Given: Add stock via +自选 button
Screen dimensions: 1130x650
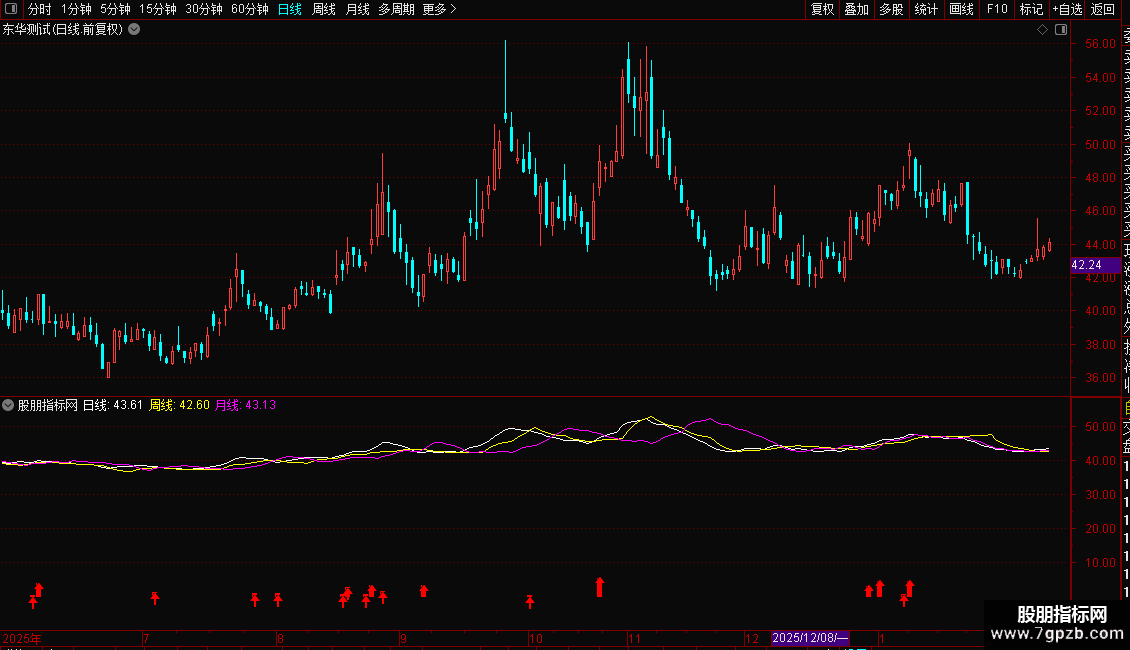Looking at the screenshot, I should point(1067,9).
